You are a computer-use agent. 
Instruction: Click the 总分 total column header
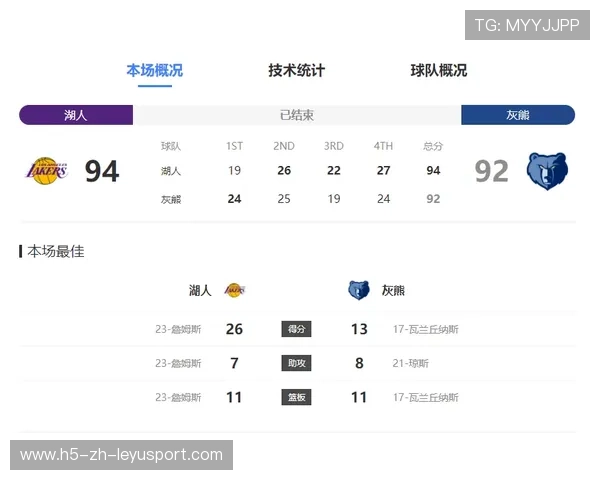click(x=433, y=146)
